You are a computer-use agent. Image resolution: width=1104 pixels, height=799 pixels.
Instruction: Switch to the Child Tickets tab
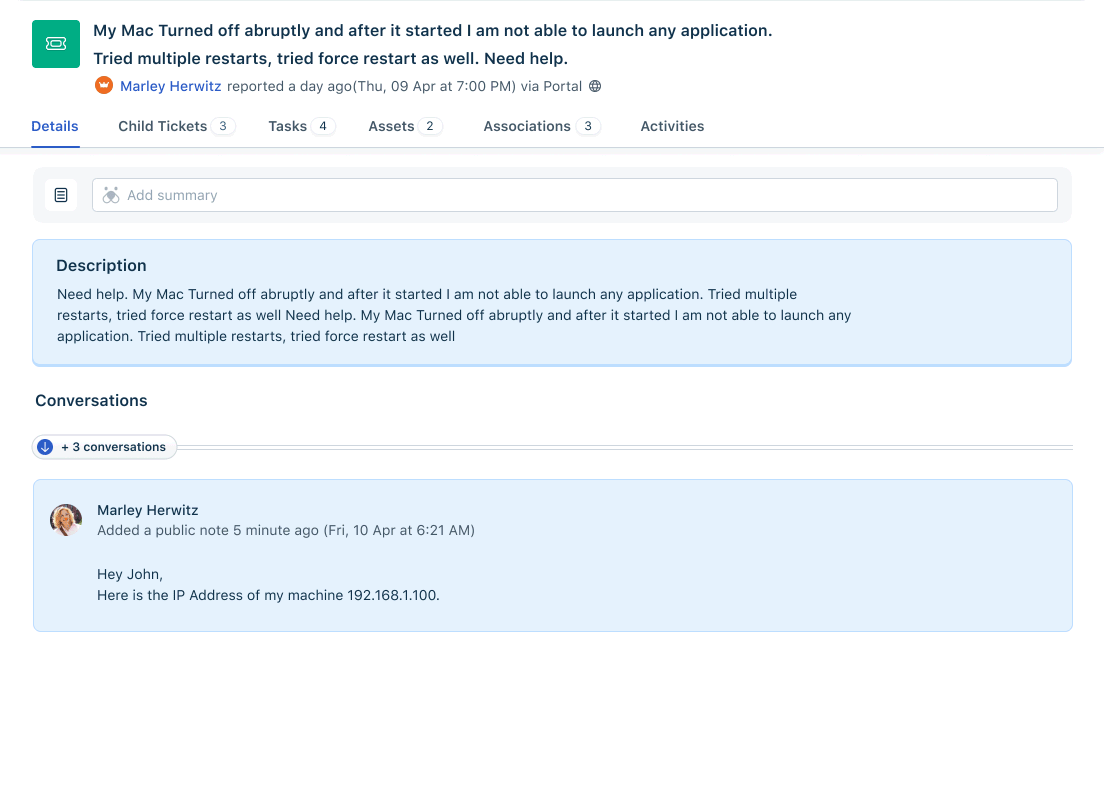(x=162, y=126)
